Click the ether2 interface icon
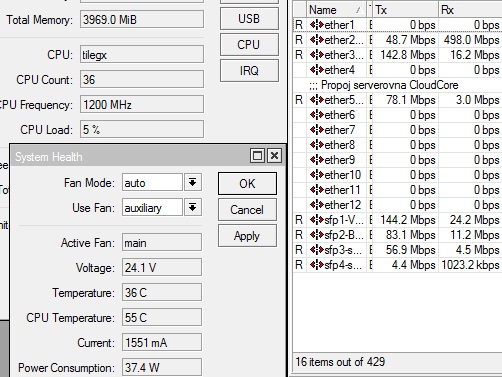 (x=316, y=40)
